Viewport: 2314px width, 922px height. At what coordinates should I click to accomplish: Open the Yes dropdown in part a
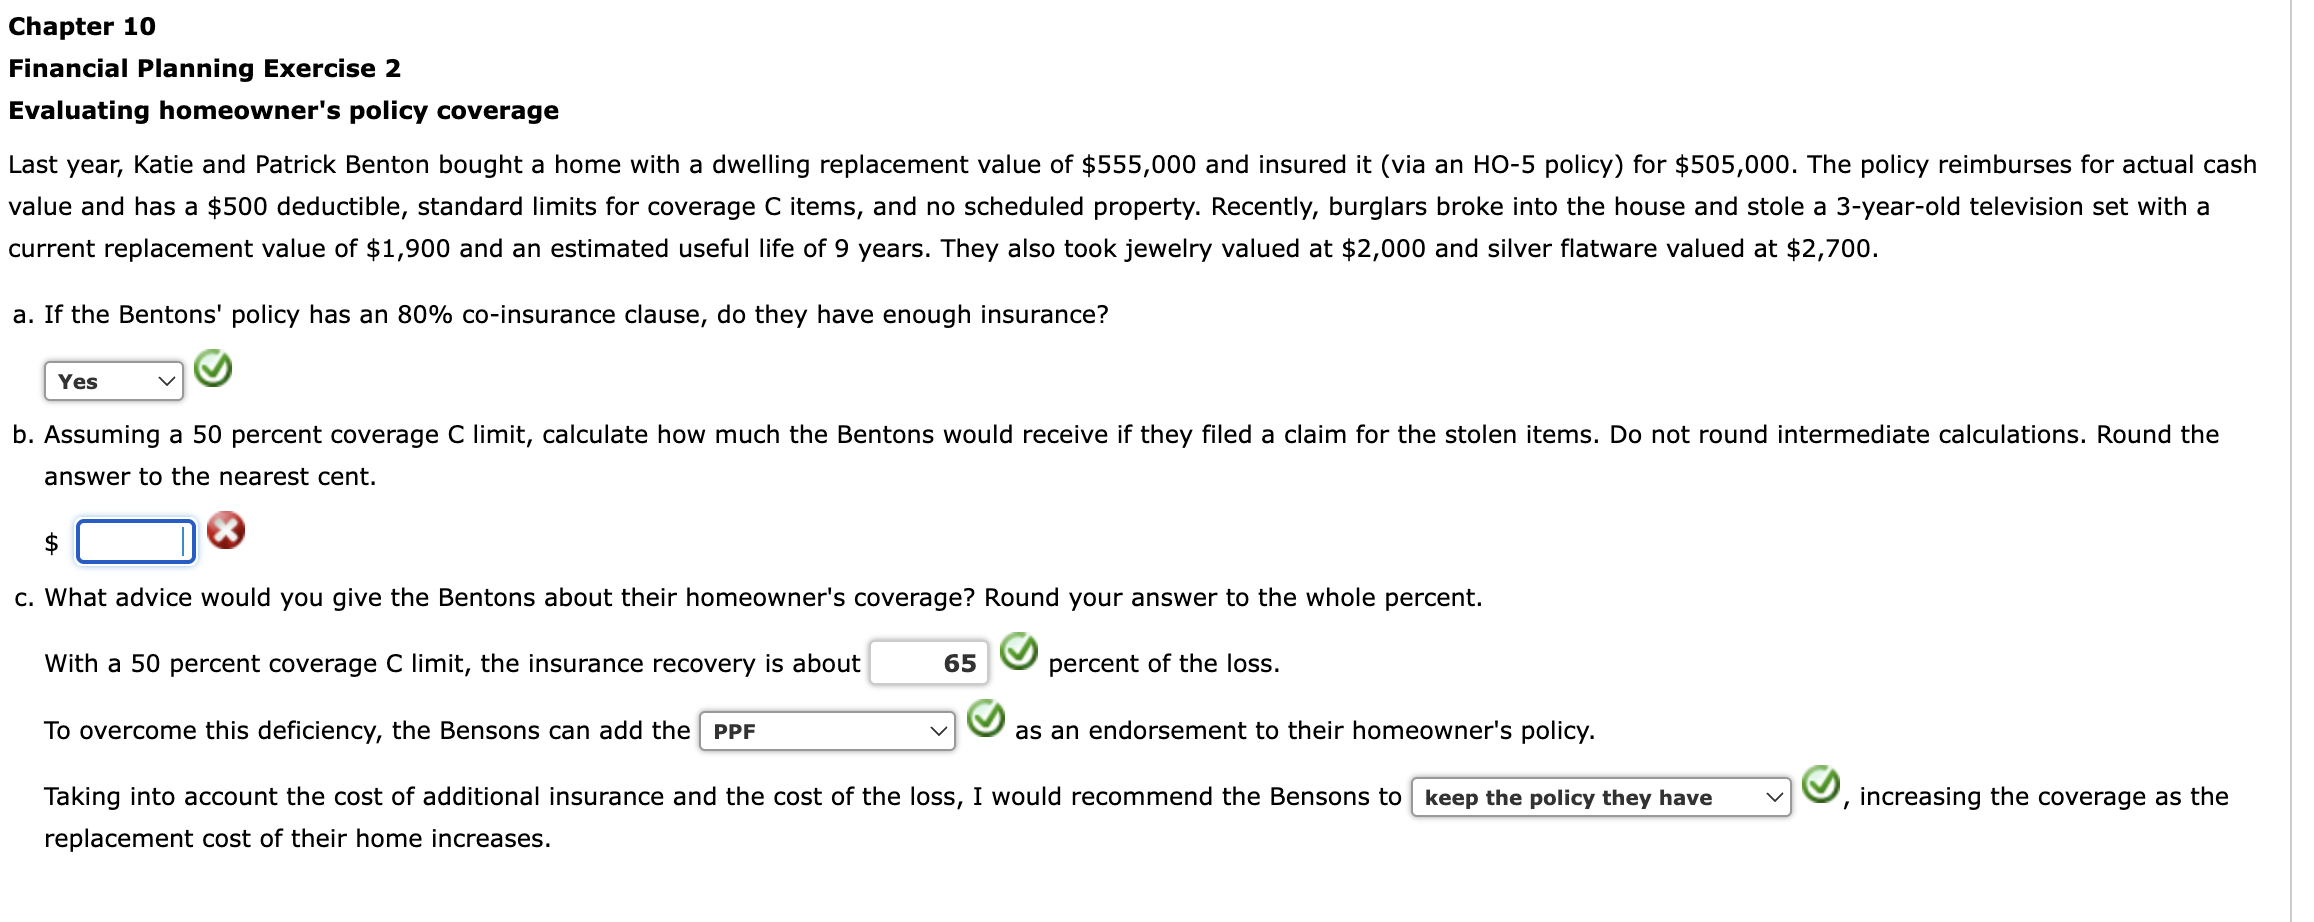(112, 380)
